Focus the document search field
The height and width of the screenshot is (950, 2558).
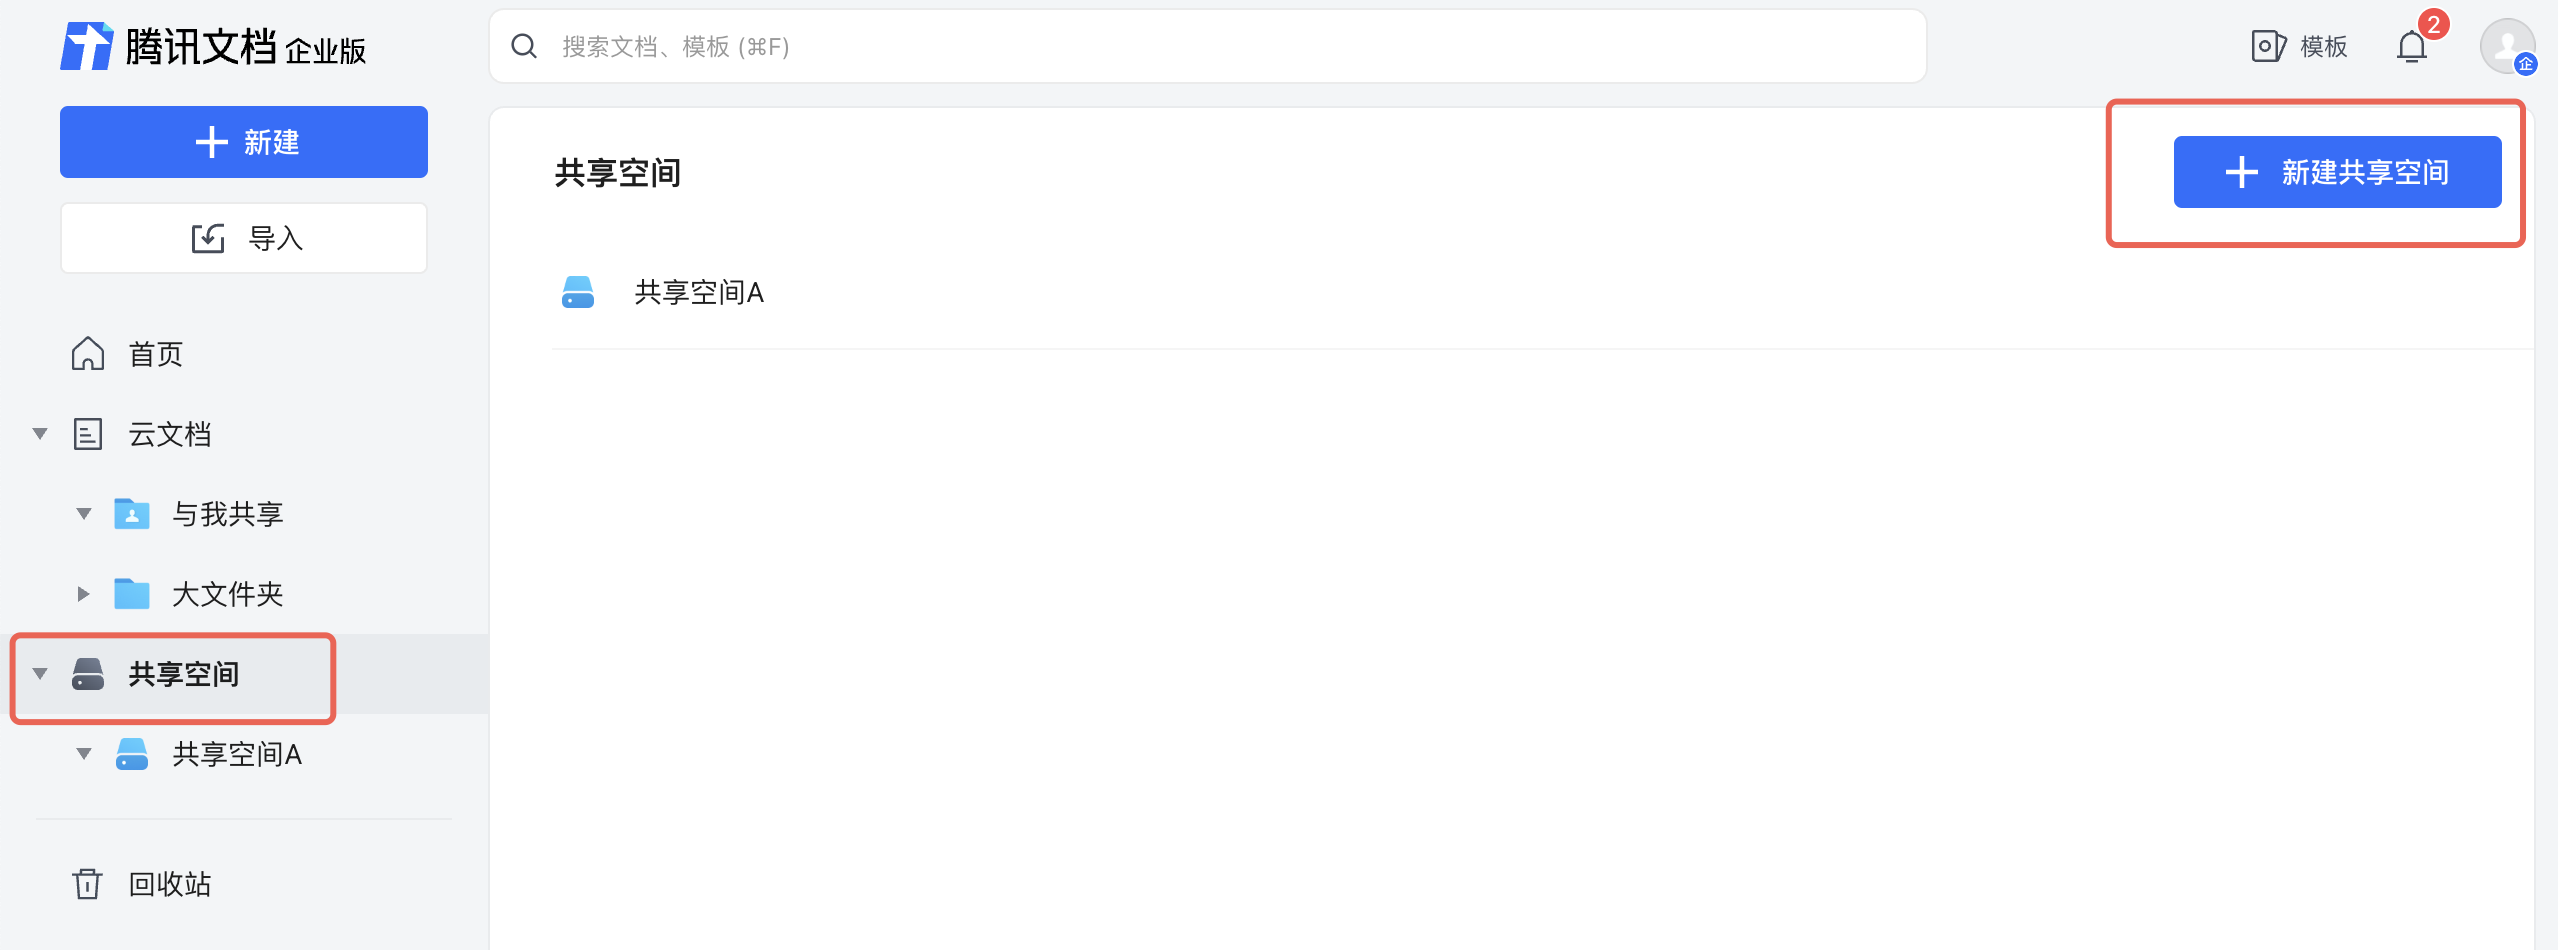click(x=1200, y=46)
